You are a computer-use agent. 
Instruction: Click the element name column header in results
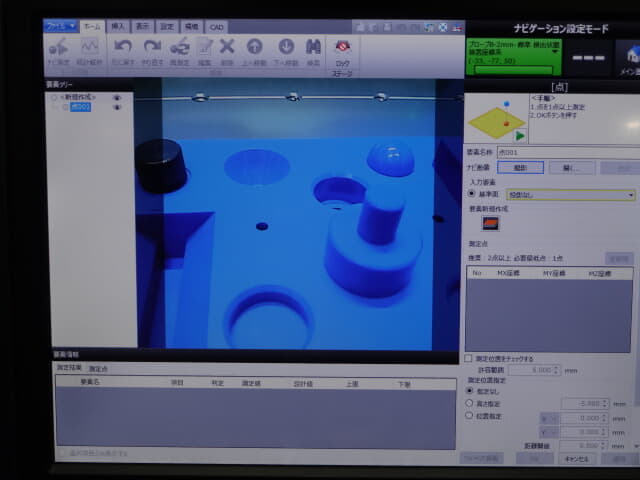[90, 382]
